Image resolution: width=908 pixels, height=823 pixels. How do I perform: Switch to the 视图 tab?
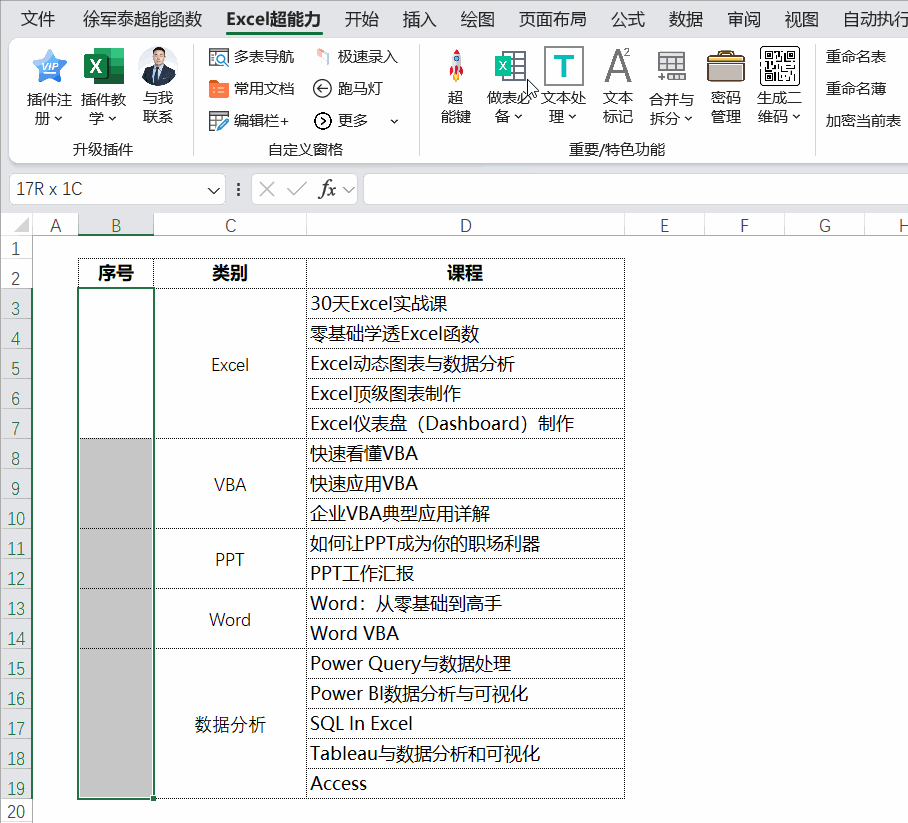point(801,19)
